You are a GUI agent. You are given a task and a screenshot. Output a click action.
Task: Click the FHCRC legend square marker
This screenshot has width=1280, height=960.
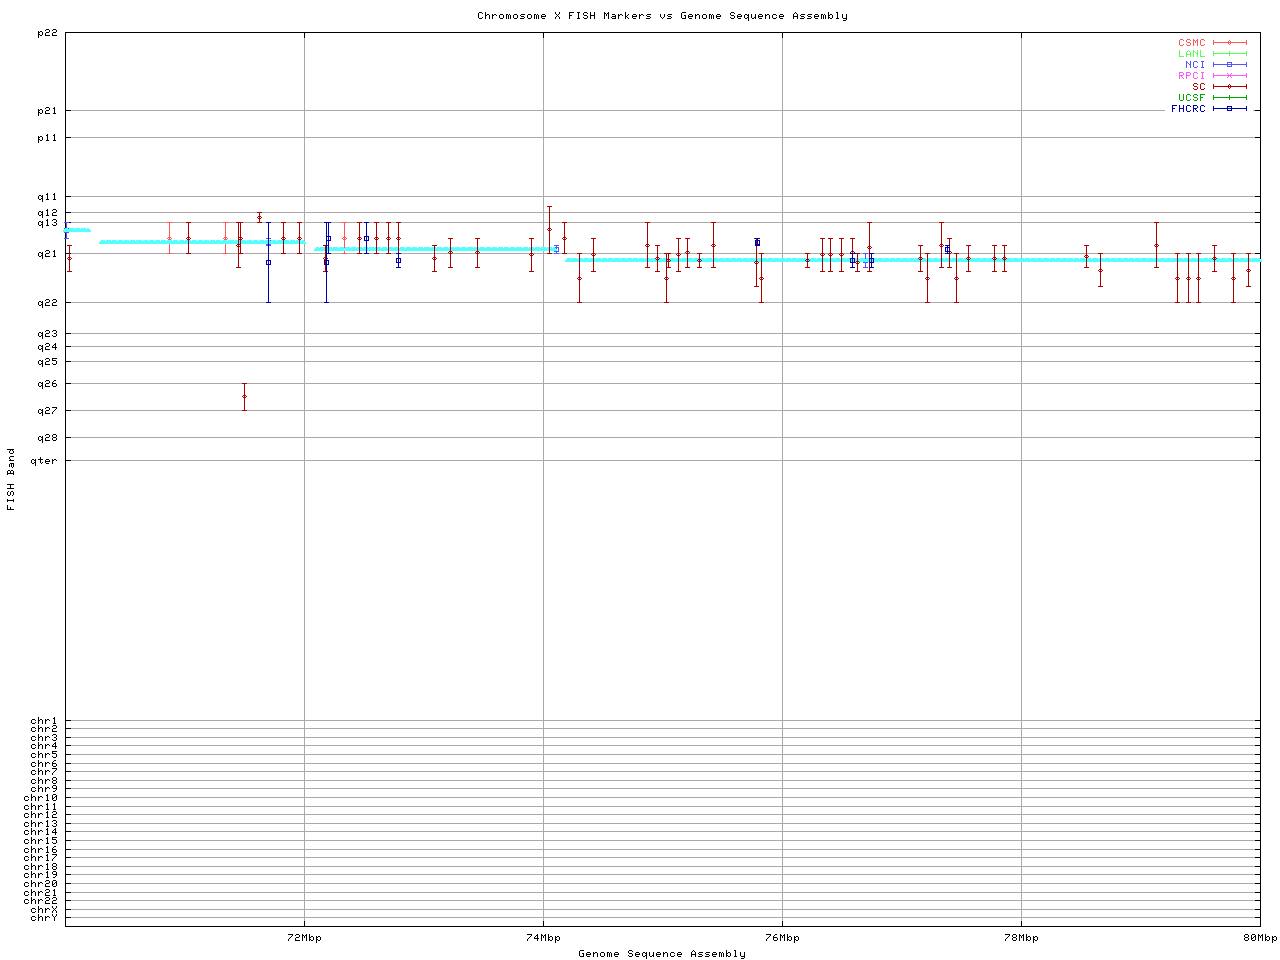pyautogui.click(x=1229, y=109)
